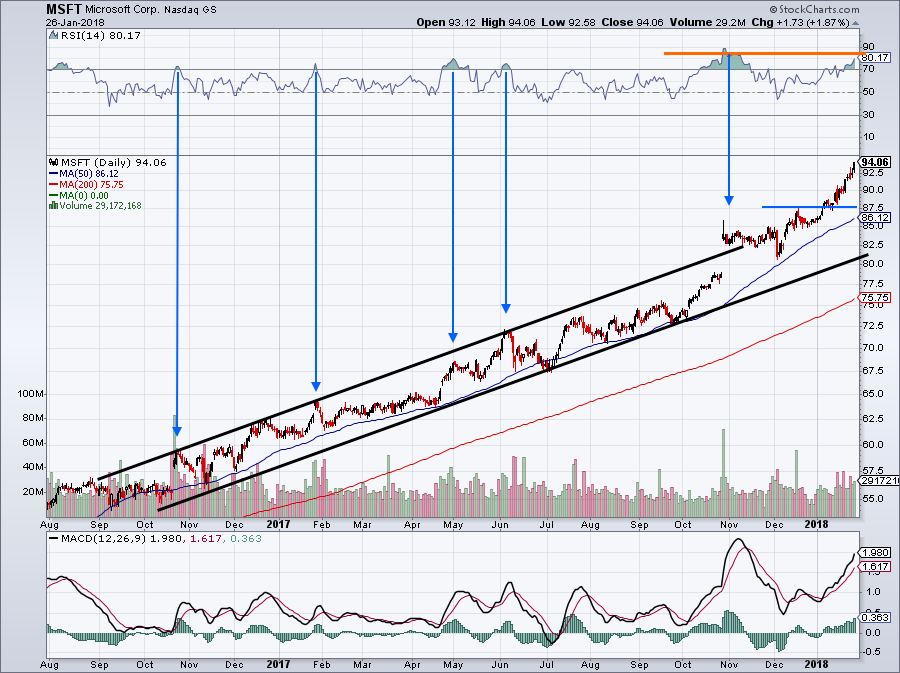Click the 1.617 signal value tag
Viewport: 900px width, 673px height.
coord(876,566)
